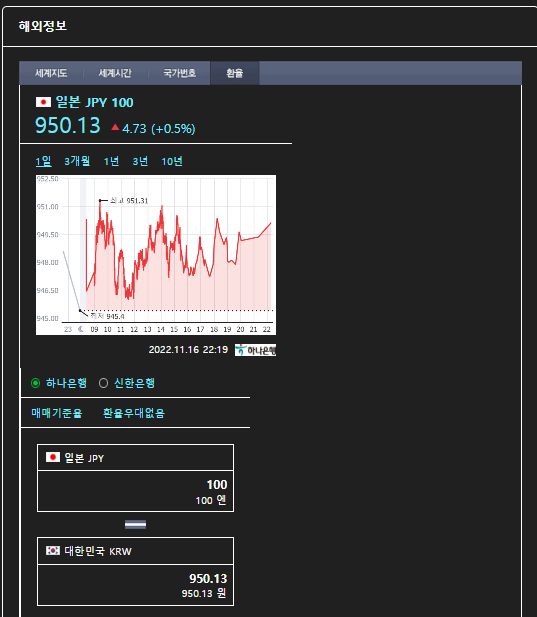Viewport: 537px width, 617px height.
Task: Open the 대한민국 KRW currency selector
Action: coord(135,551)
